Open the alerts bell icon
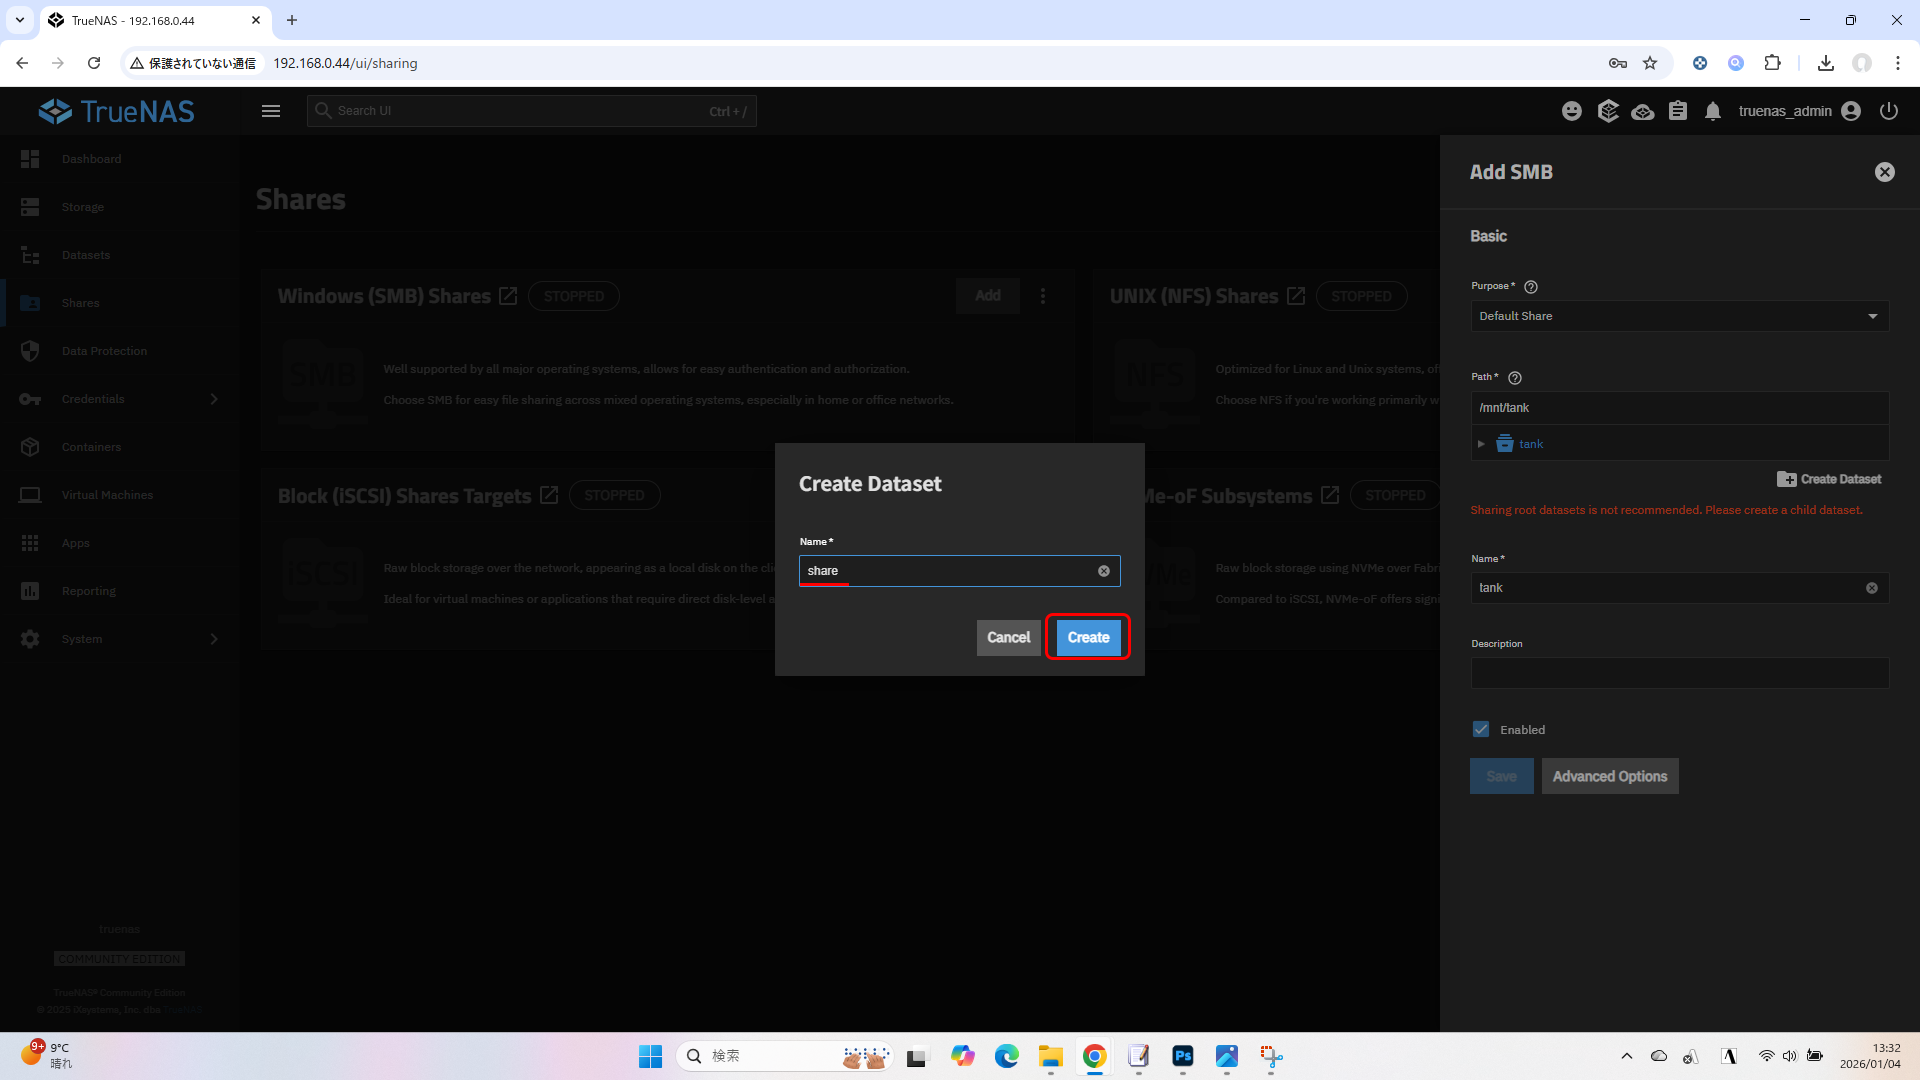The width and height of the screenshot is (1920, 1080). 1713,111
